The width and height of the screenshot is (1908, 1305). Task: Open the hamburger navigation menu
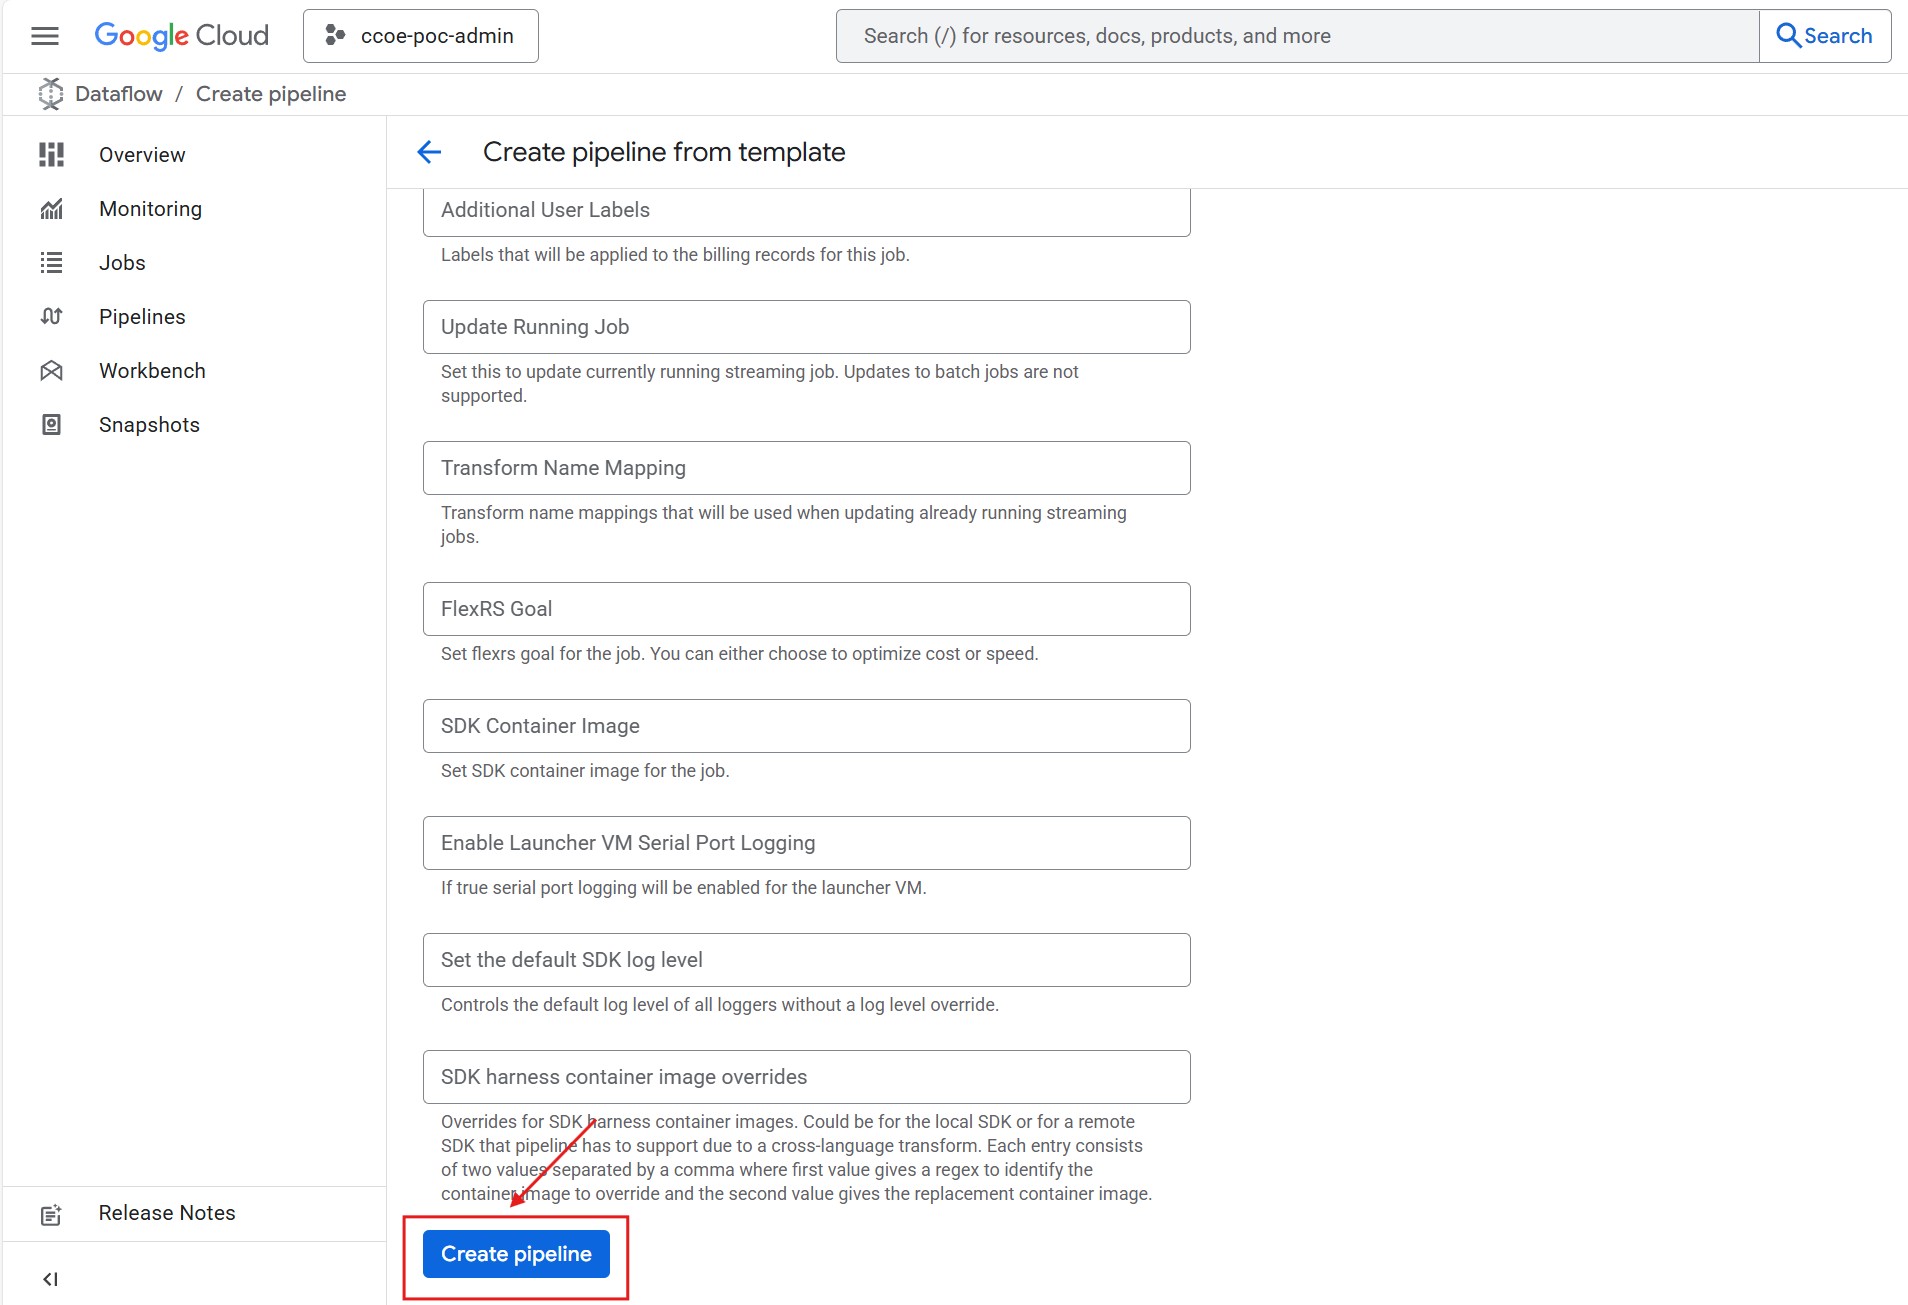pyautogui.click(x=45, y=36)
